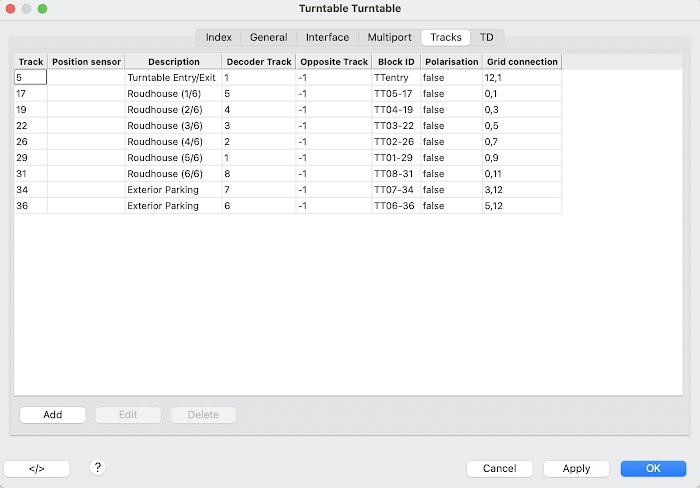
Task: Switch to the TD tab
Action: pos(487,38)
